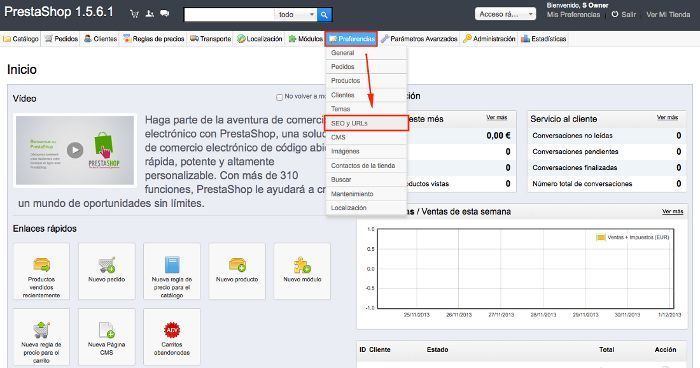This screenshot has width=700, height=368.
Task: Open the 'todo' search scope dropdown
Action: pyautogui.click(x=296, y=15)
